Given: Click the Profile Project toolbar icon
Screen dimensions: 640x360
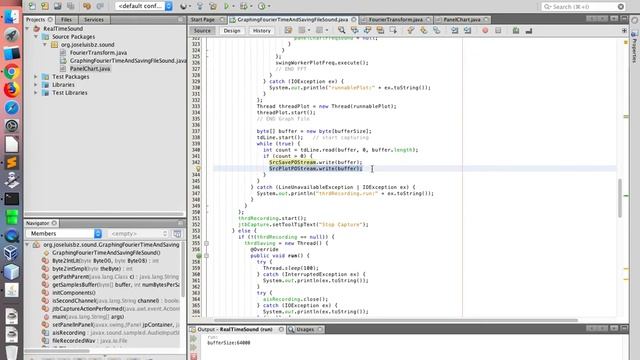Looking at the screenshot, I should [262, 6].
